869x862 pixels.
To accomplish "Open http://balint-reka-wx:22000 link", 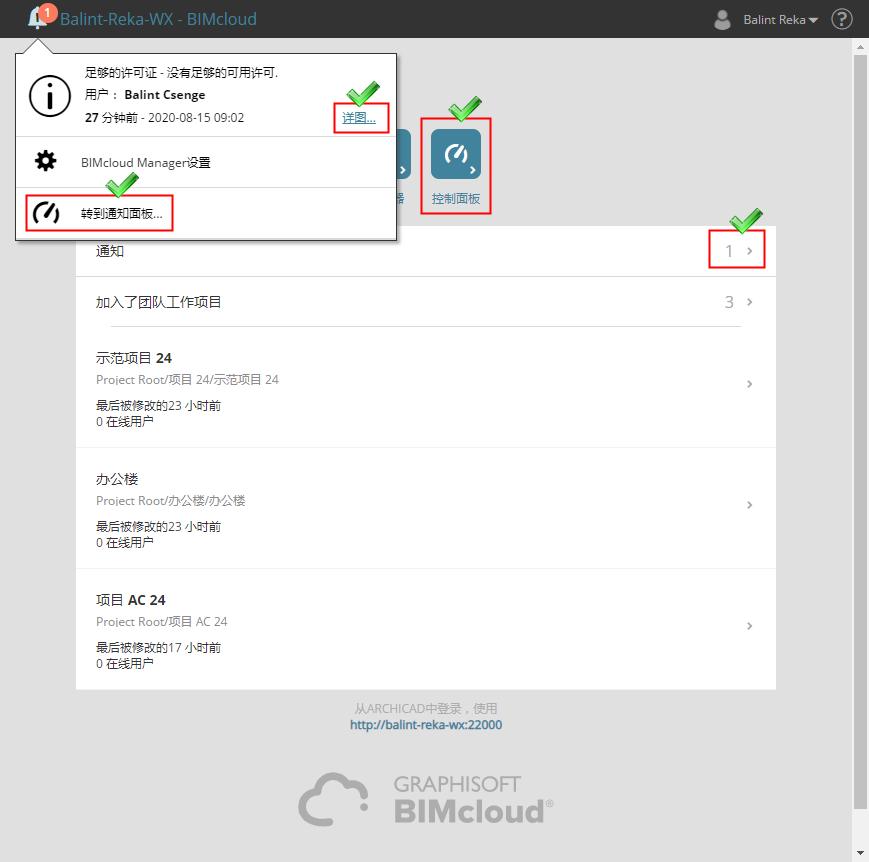I will [426, 725].
